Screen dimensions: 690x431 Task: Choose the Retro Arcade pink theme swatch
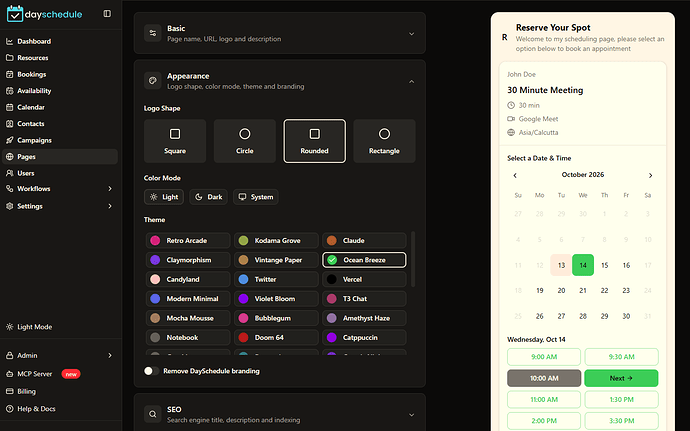tap(155, 240)
